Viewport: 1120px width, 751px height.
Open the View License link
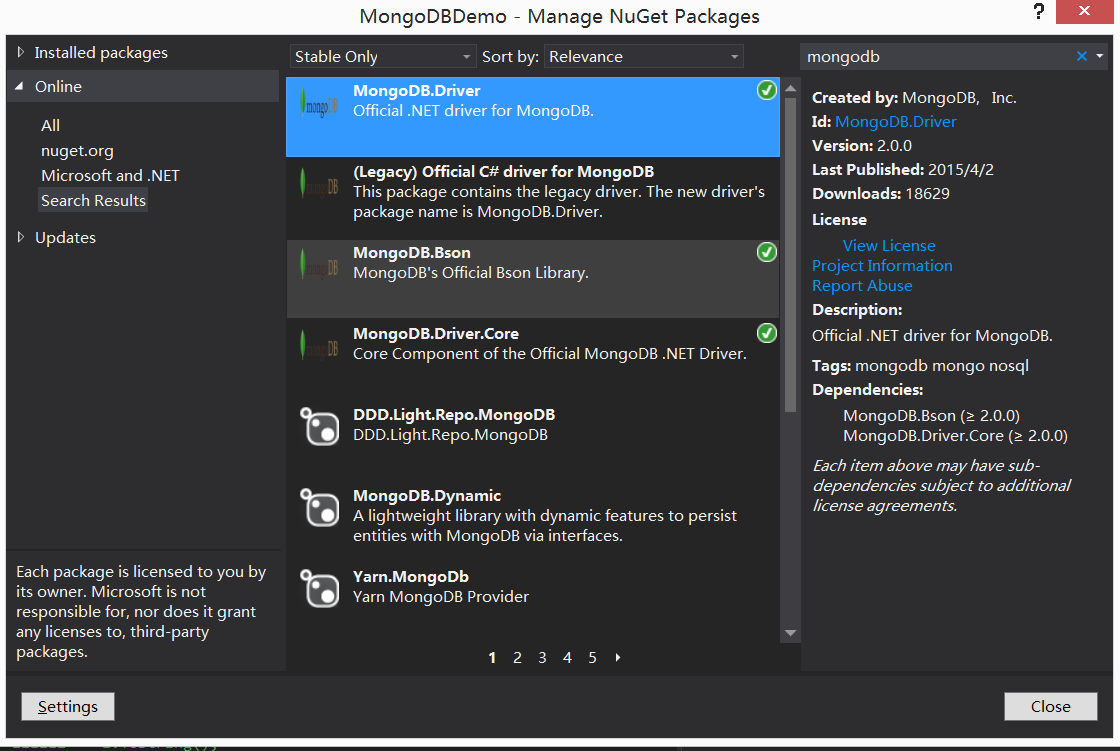889,246
